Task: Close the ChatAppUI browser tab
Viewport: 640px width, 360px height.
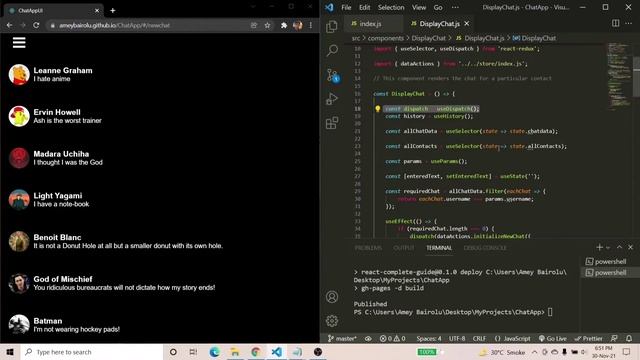Action: tap(97, 11)
